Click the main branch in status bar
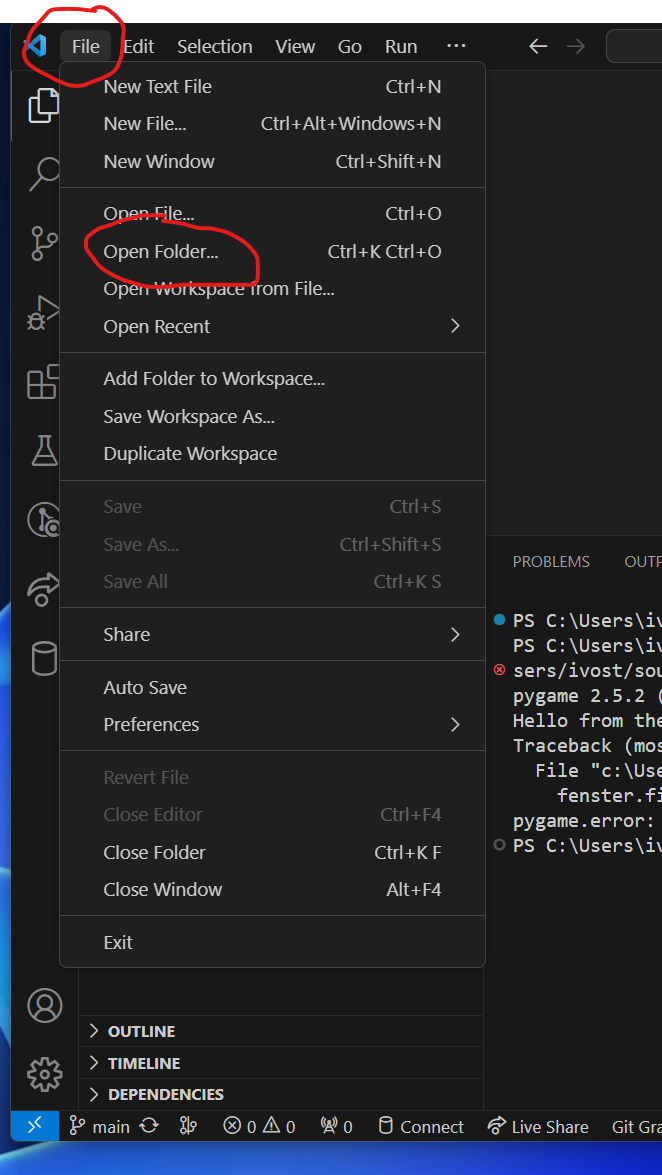The width and height of the screenshot is (662, 1175). click(x=101, y=1126)
